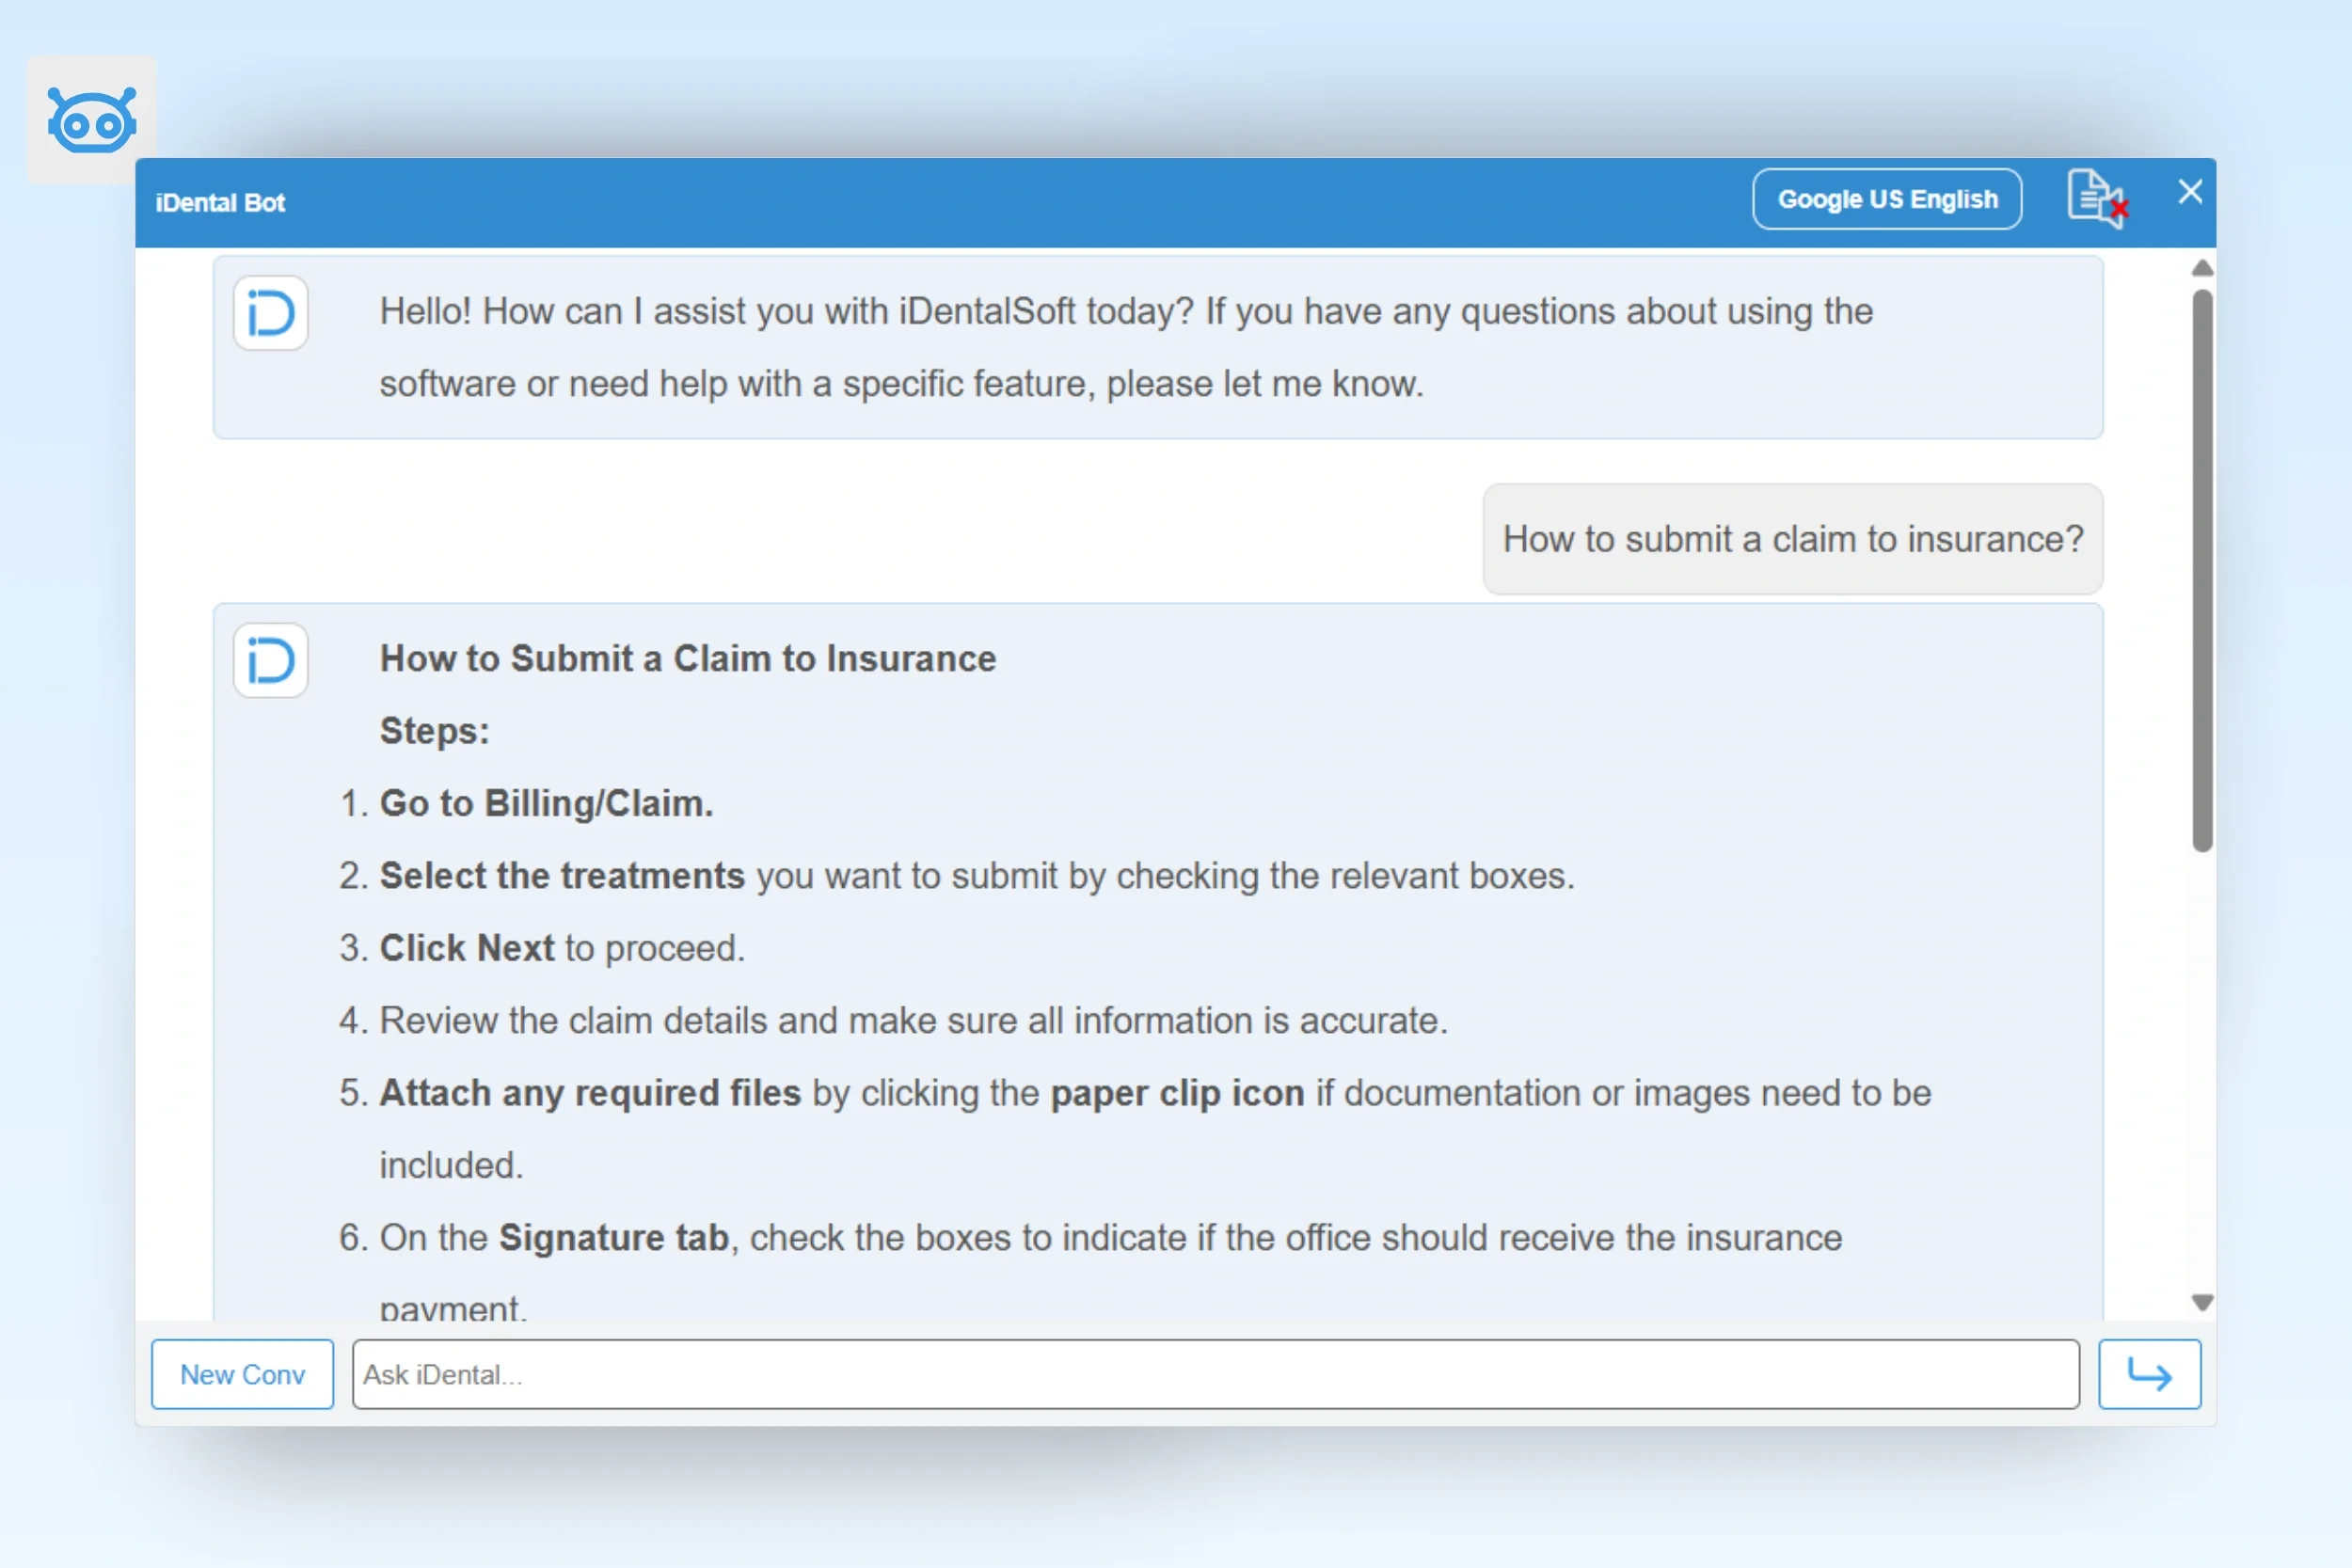2352x1568 pixels.
Task: Click the iD avatar beside claim steps
Action: pos(270,660)
